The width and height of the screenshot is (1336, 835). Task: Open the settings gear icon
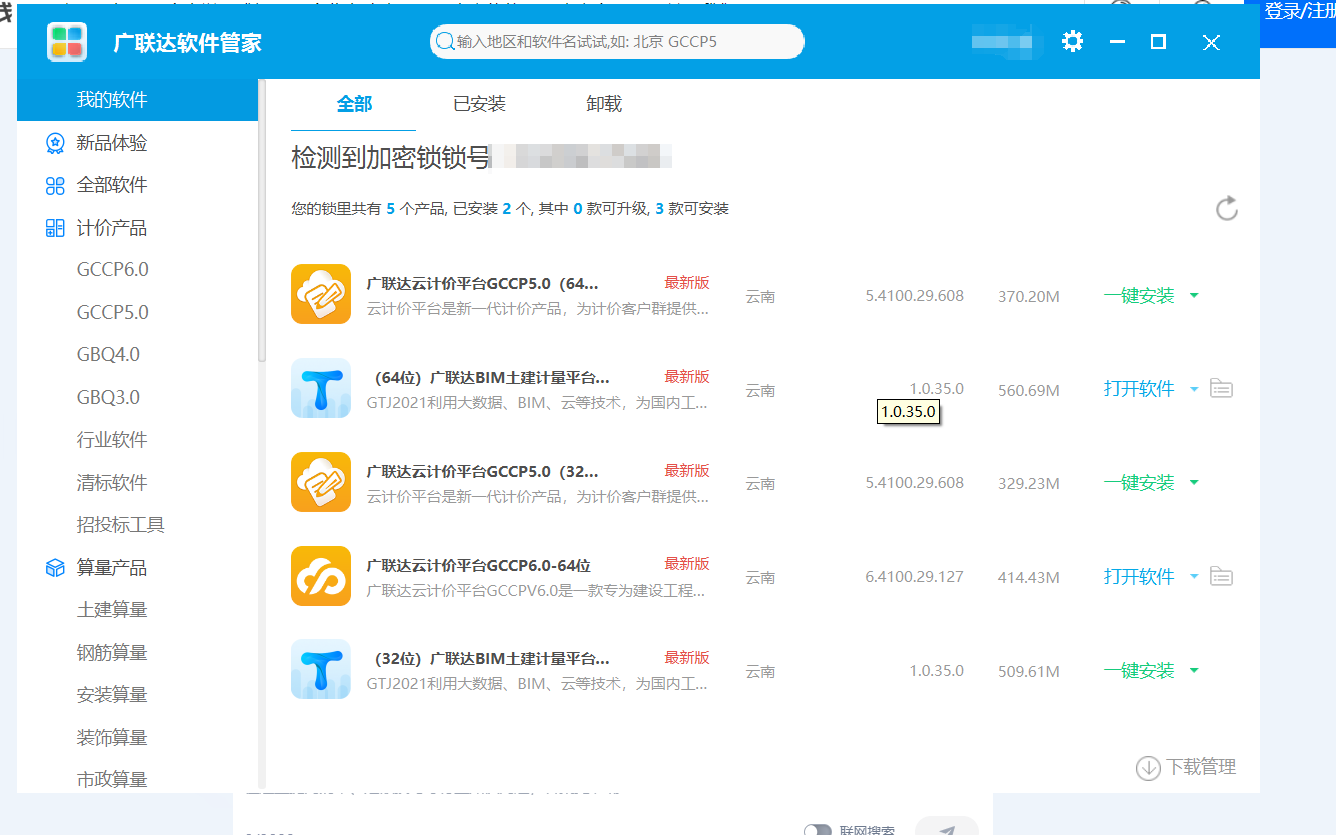1072,42
